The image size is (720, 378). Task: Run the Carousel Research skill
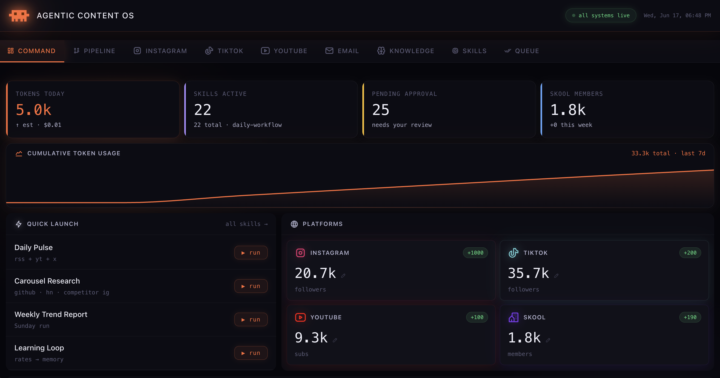point(251,286)
